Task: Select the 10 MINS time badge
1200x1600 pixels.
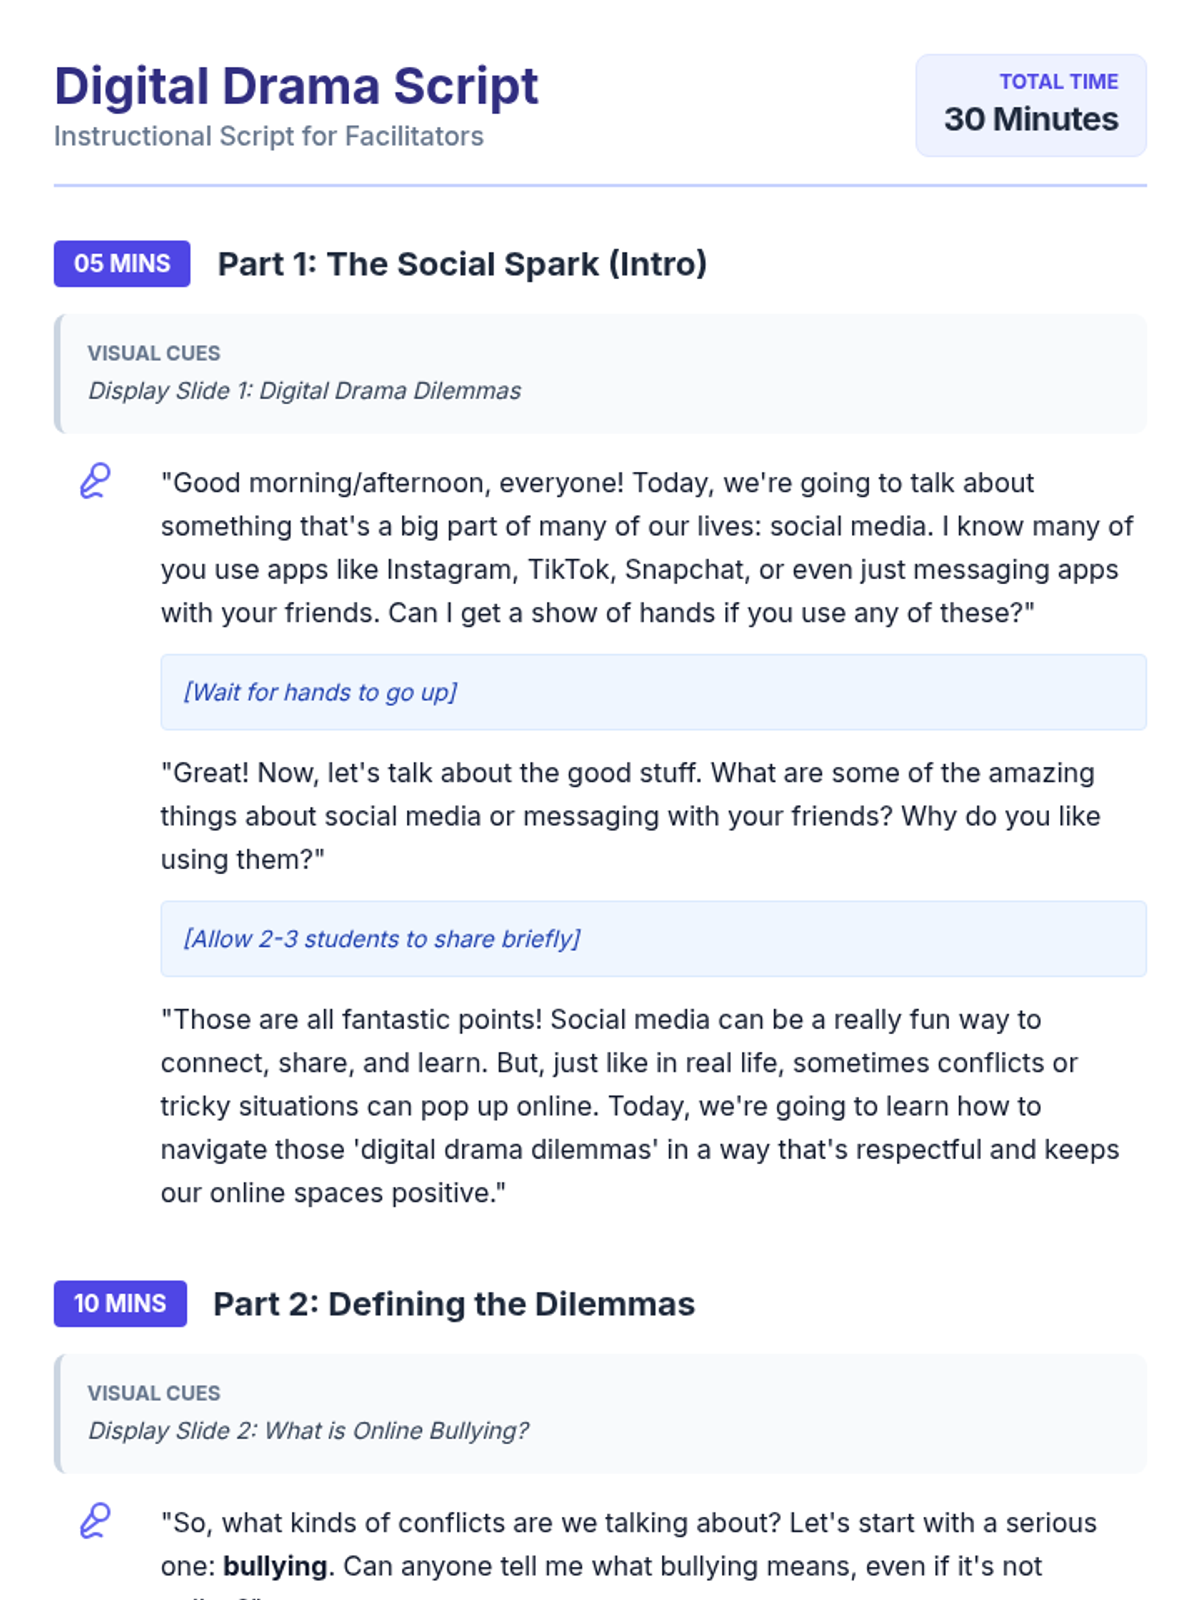Action: (x=120, y=1304)
